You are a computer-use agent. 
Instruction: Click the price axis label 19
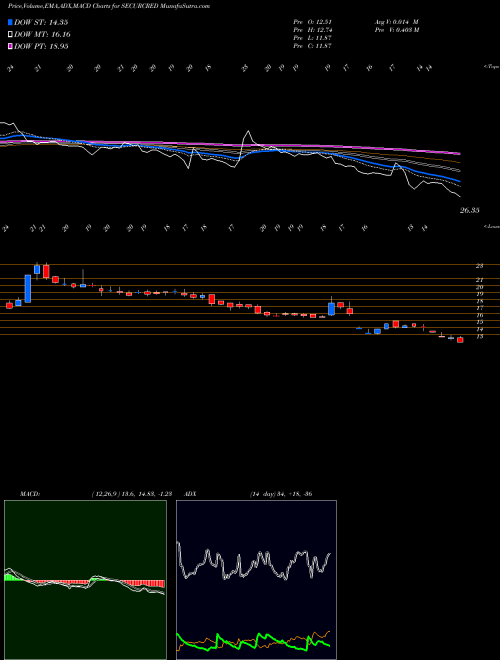[x=479, y=294]
